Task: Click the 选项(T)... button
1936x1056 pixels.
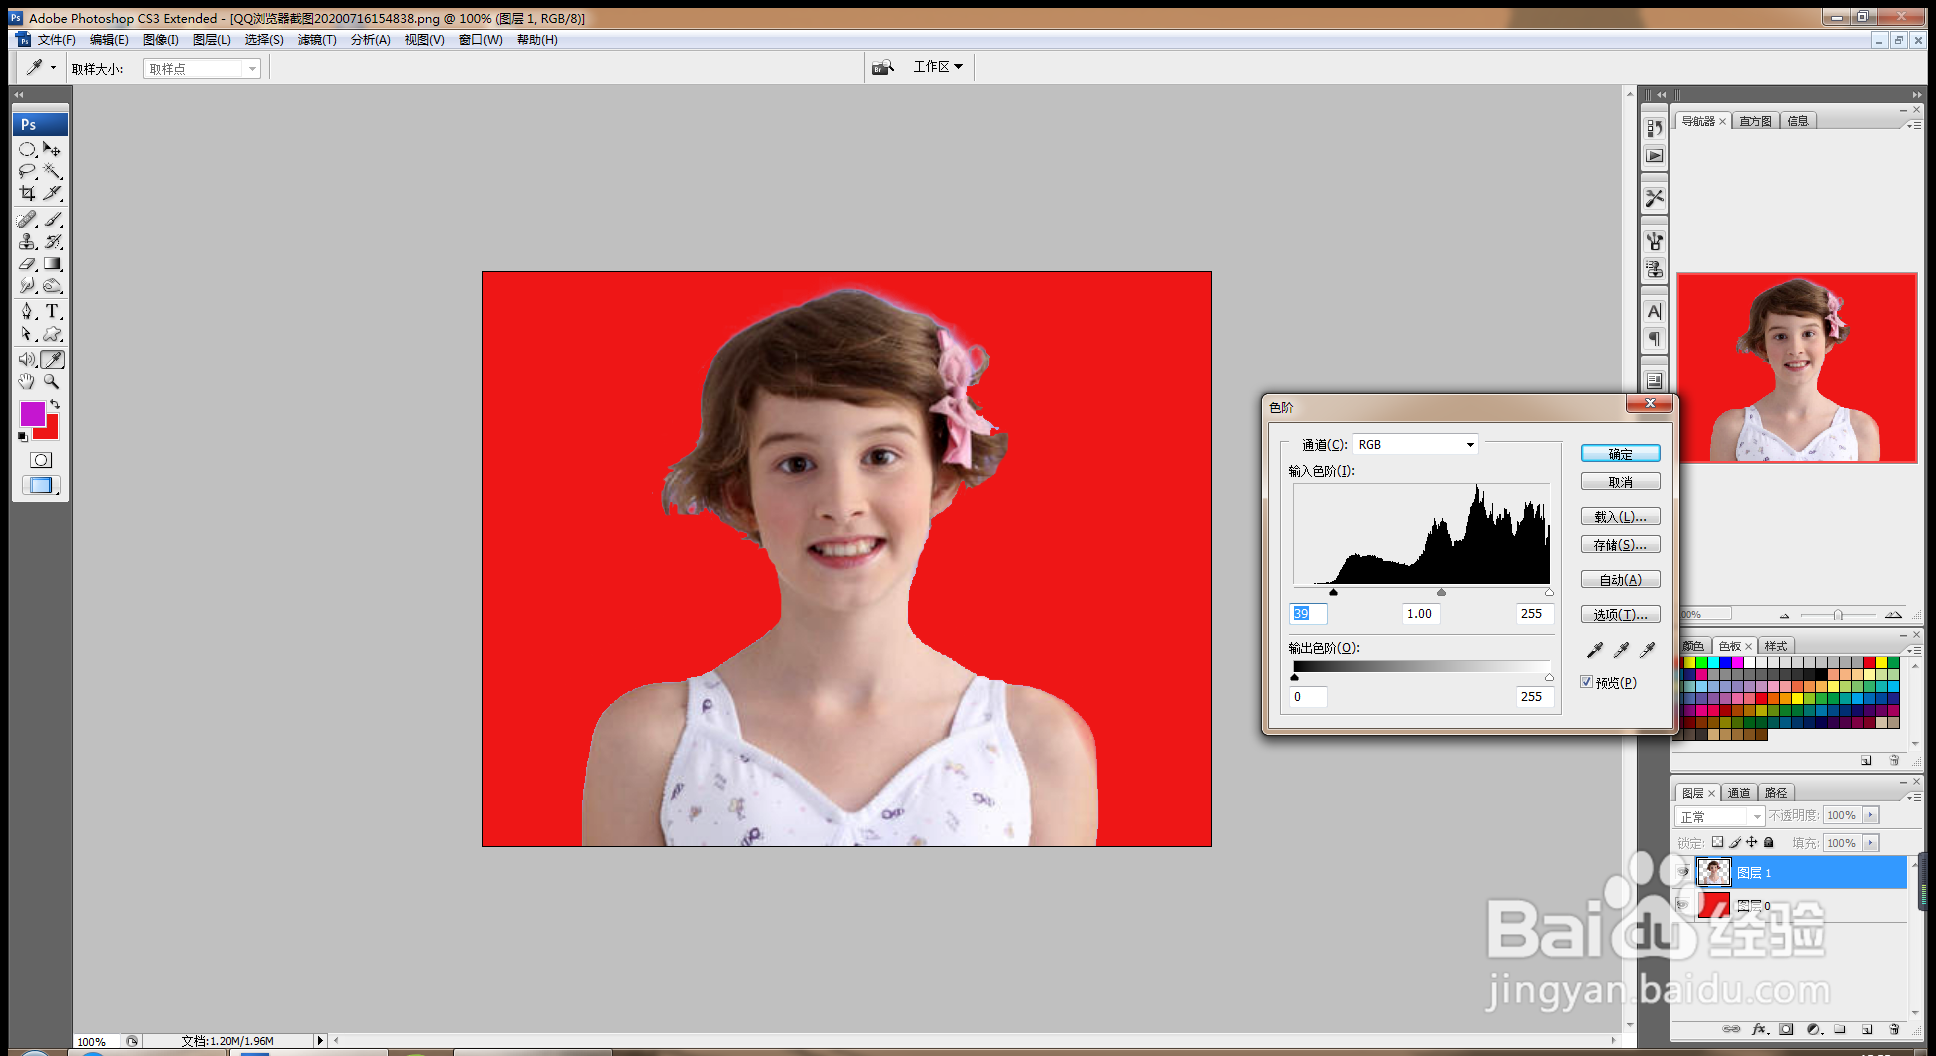Action: tap(1621, 615)
